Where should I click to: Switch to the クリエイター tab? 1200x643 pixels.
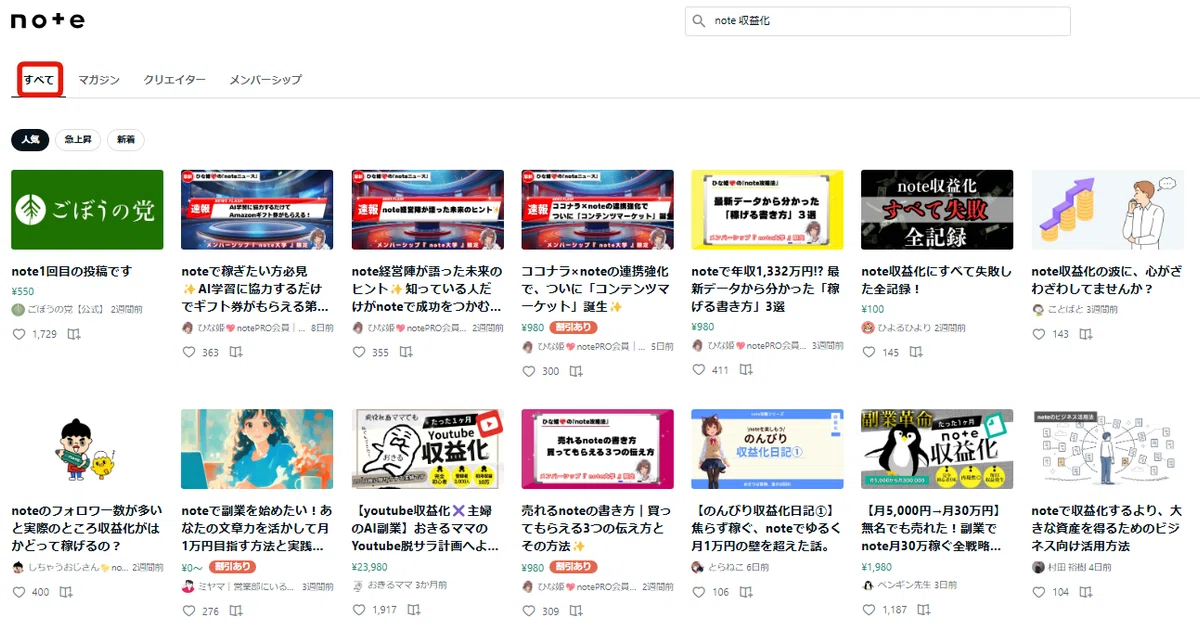point(174,80)
